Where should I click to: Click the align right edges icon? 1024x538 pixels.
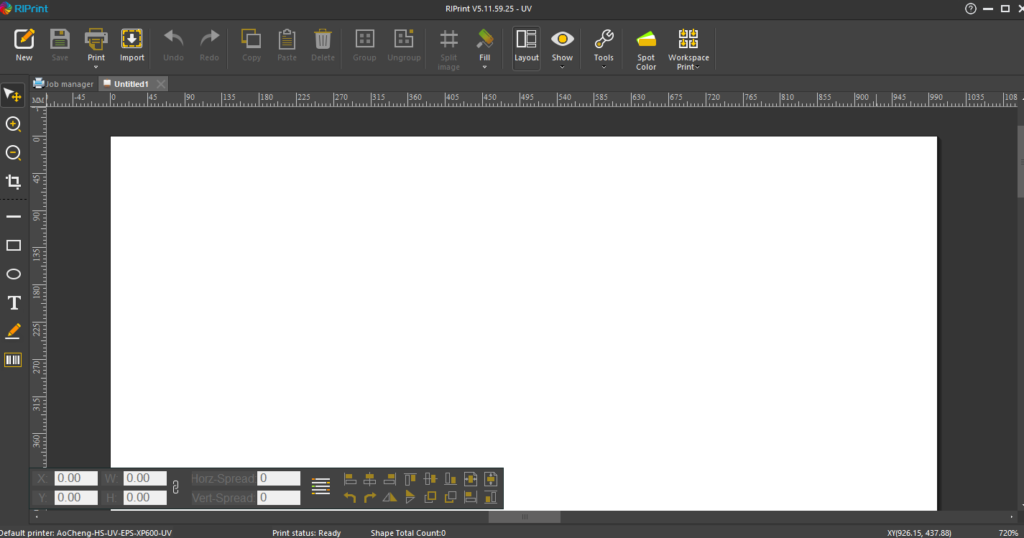(390, 479)
